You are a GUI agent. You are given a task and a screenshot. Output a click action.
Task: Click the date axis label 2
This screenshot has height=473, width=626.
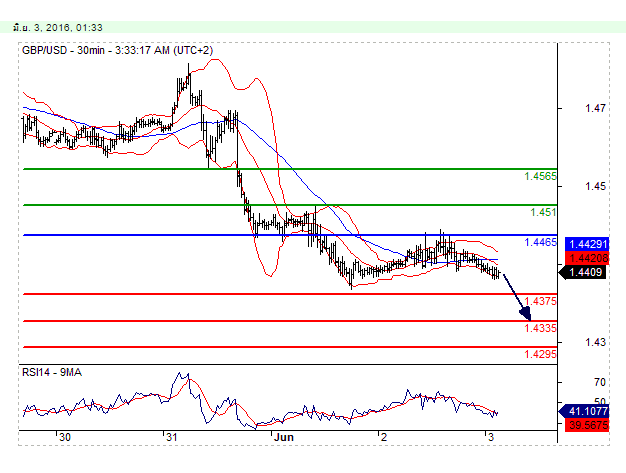(x=384, y=437)
